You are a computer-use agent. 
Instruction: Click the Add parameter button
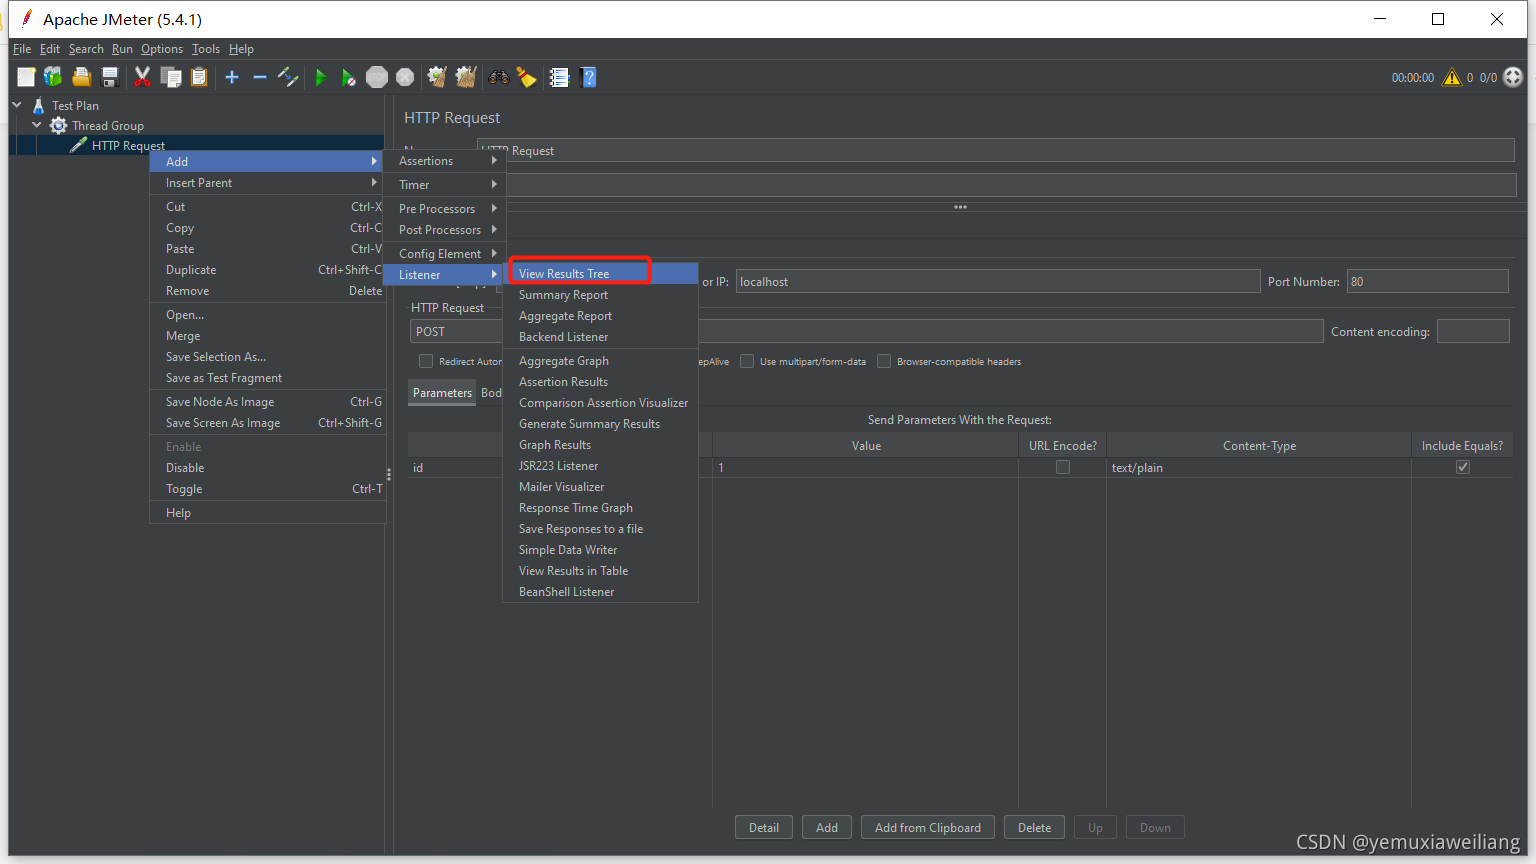tap(827, 827)
